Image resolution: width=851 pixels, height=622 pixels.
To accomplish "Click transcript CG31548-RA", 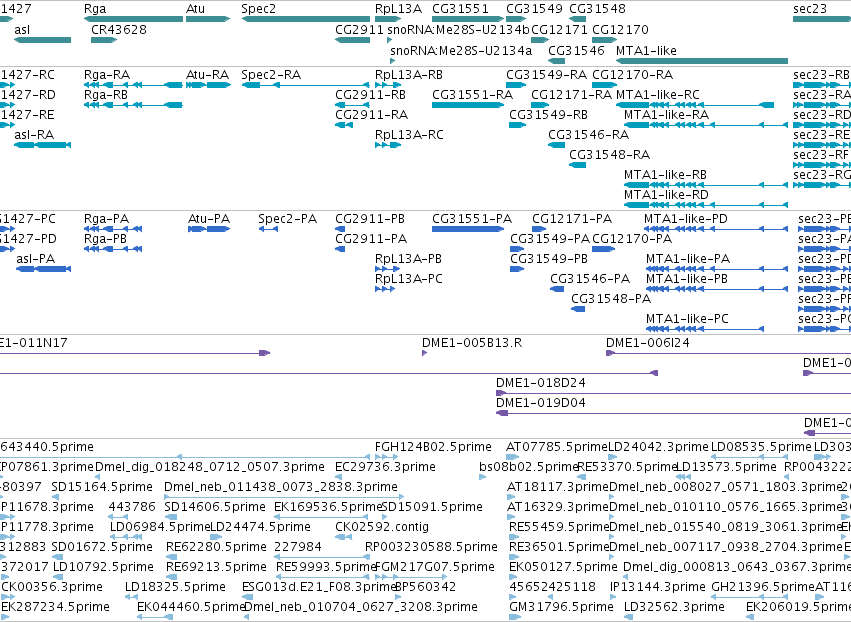I will coord(577,165).
